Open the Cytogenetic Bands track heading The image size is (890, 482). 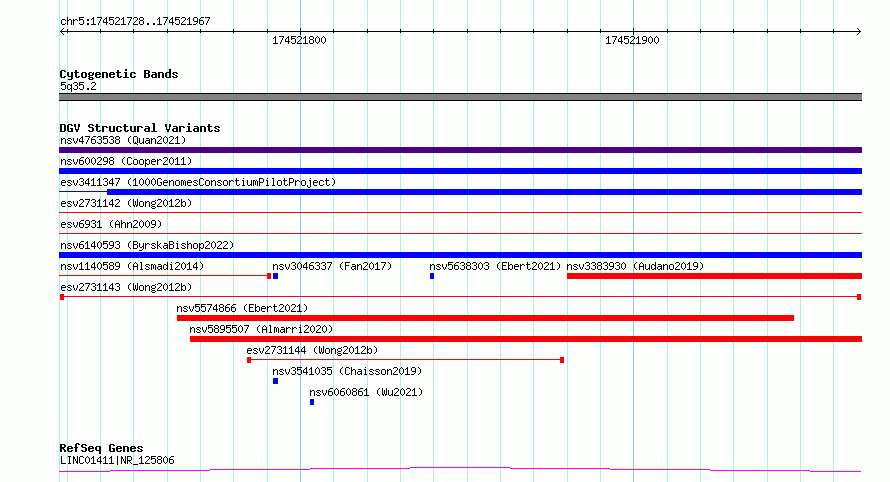(119, 74)
